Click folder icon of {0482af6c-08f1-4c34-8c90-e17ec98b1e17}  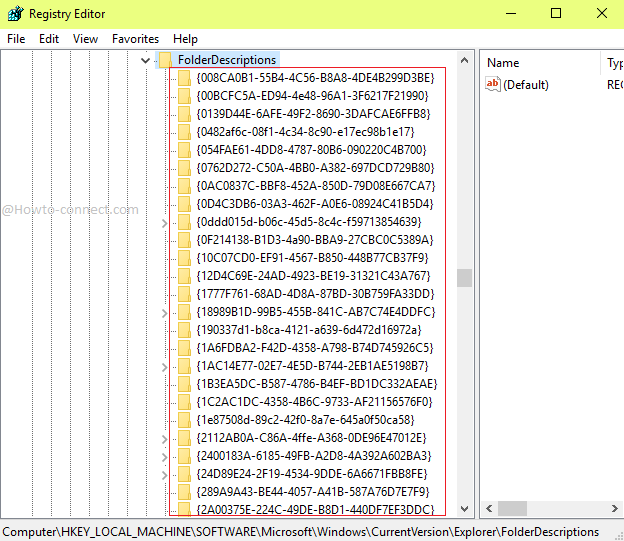pos(184,132)
